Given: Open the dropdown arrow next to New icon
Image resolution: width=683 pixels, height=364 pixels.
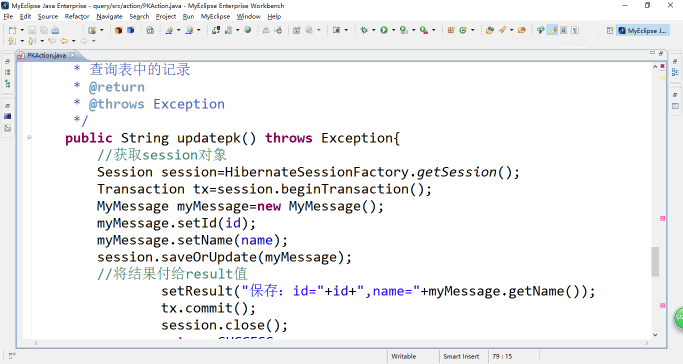Looking at the screenshot, I should pyautogui.click(x=22, y=30).
